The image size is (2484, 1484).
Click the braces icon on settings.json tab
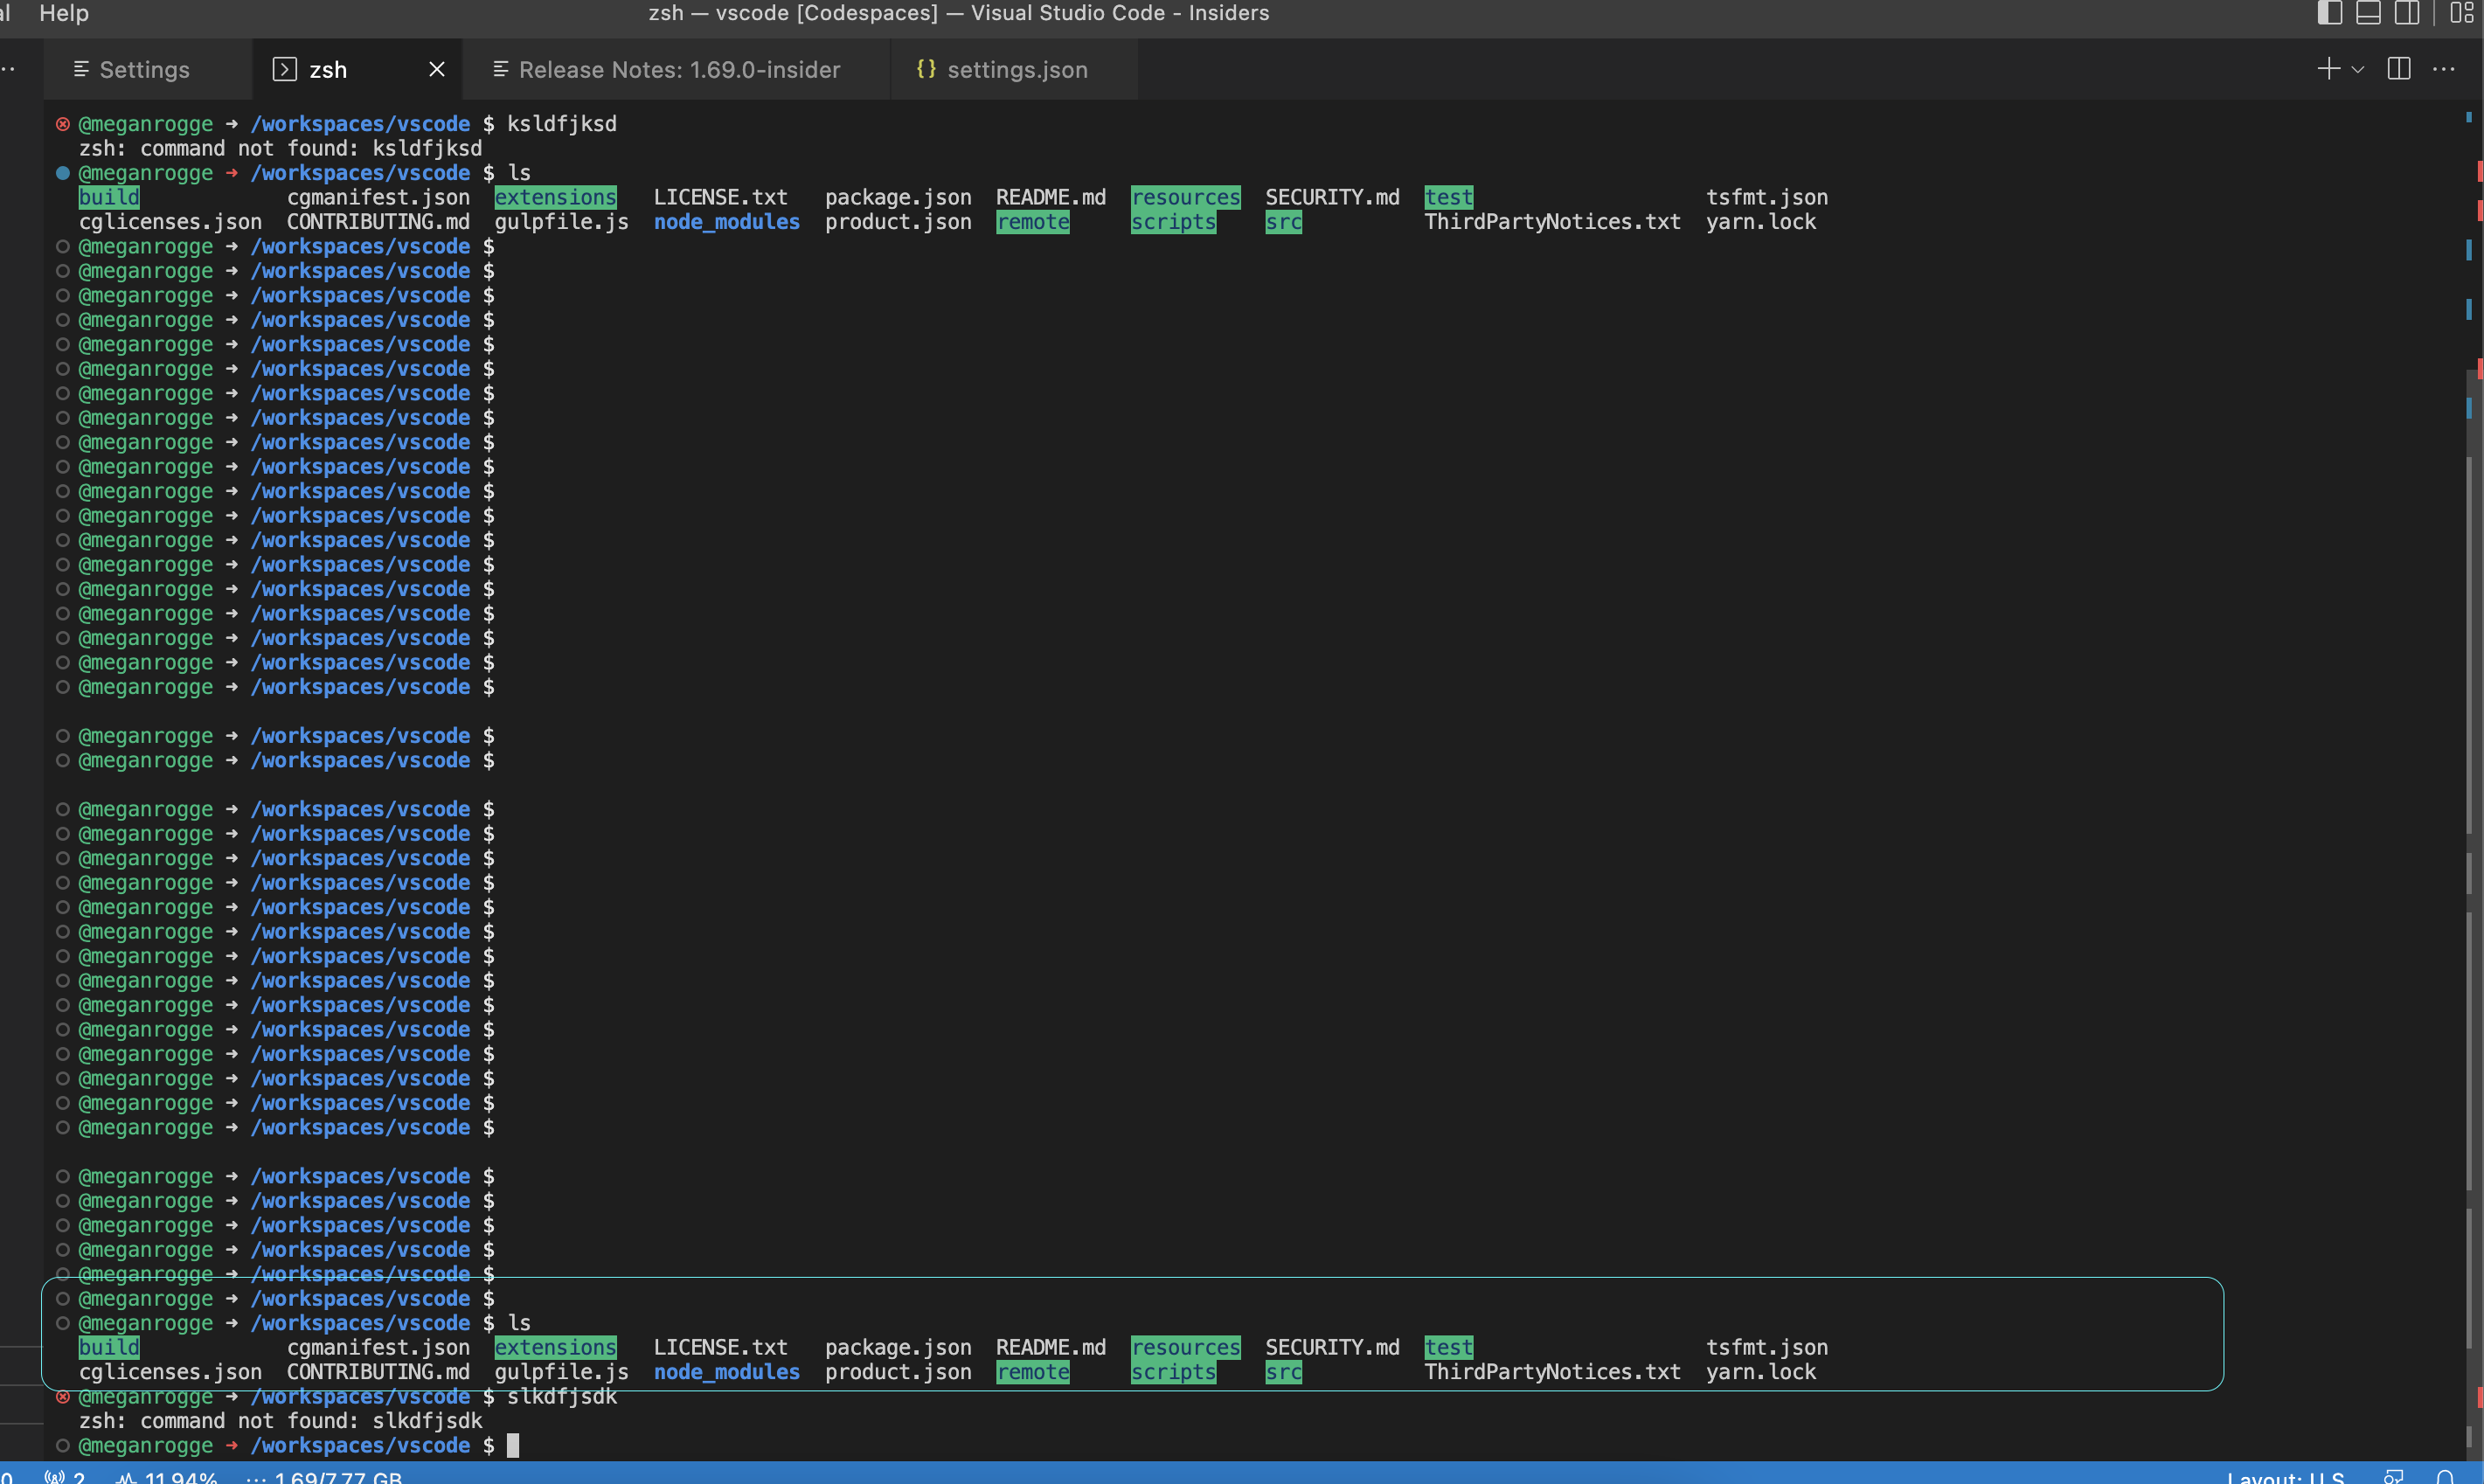[x=926, y=68]
